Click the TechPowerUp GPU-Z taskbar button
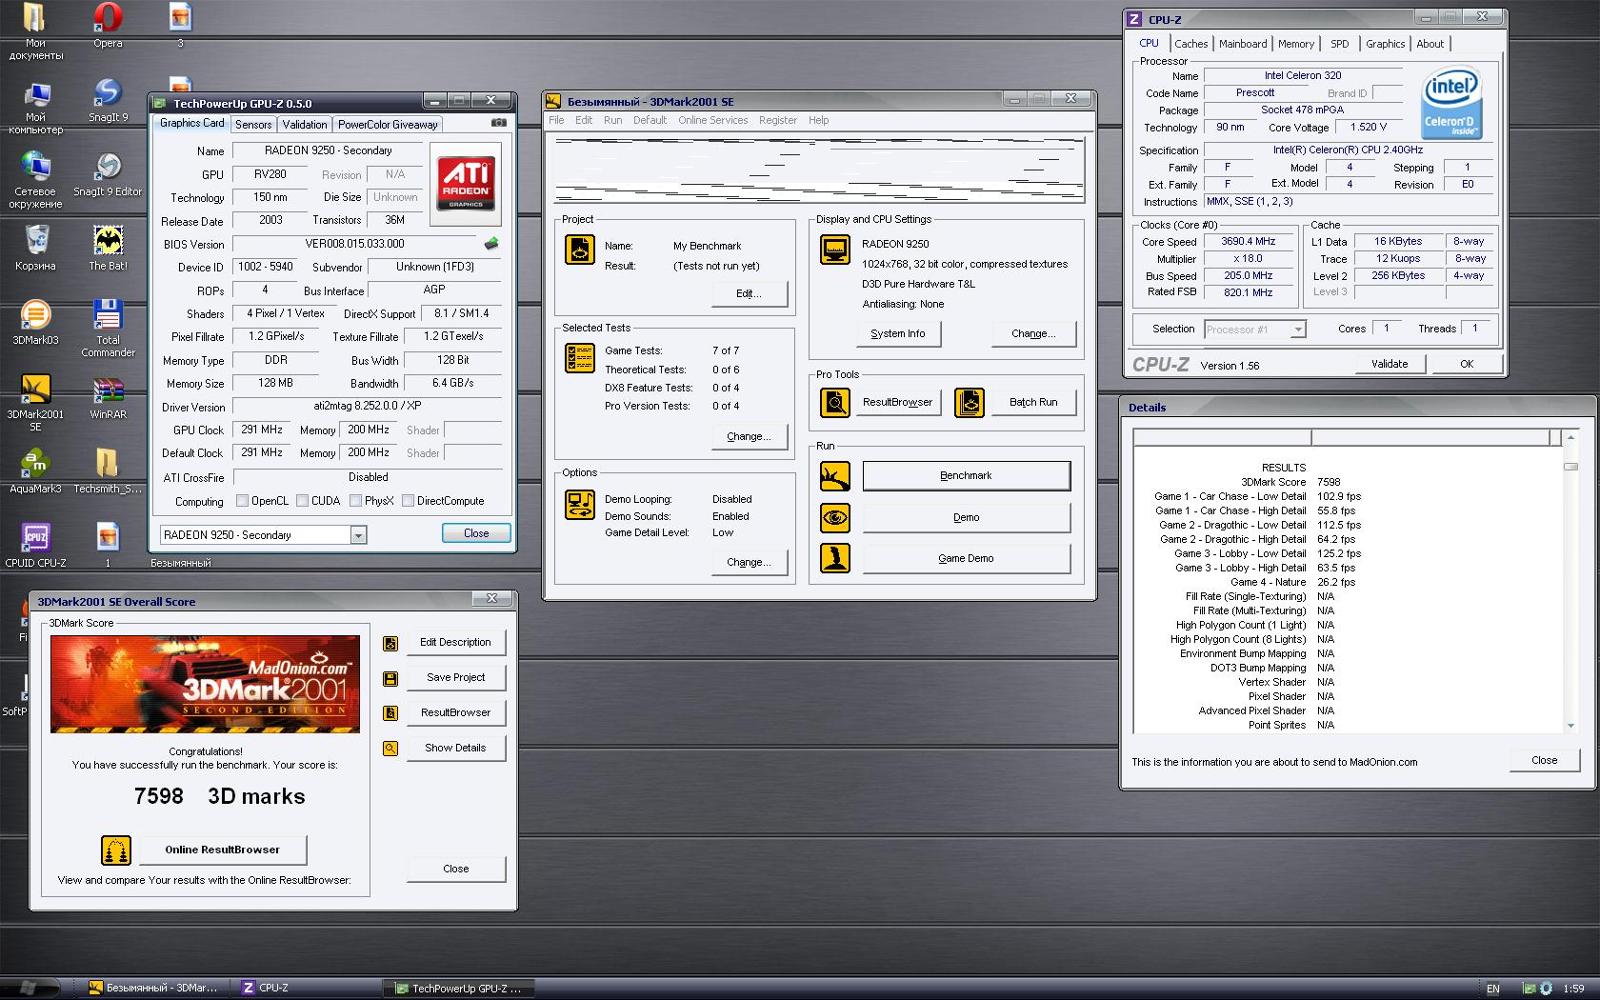Image resolution: width=1600 pixels, height=1000 pixels. (x=458, y=988)
